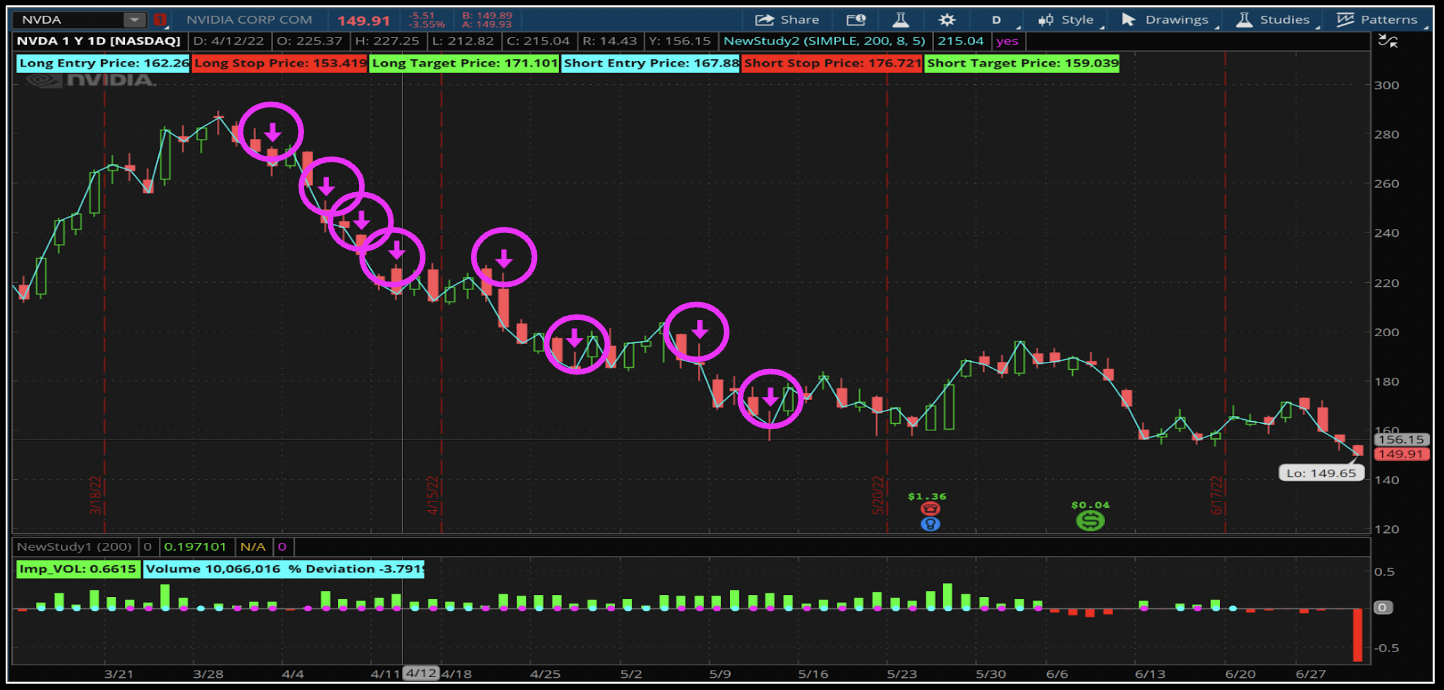Click the 6/27 date on time axis

(x=1310, y=674)
